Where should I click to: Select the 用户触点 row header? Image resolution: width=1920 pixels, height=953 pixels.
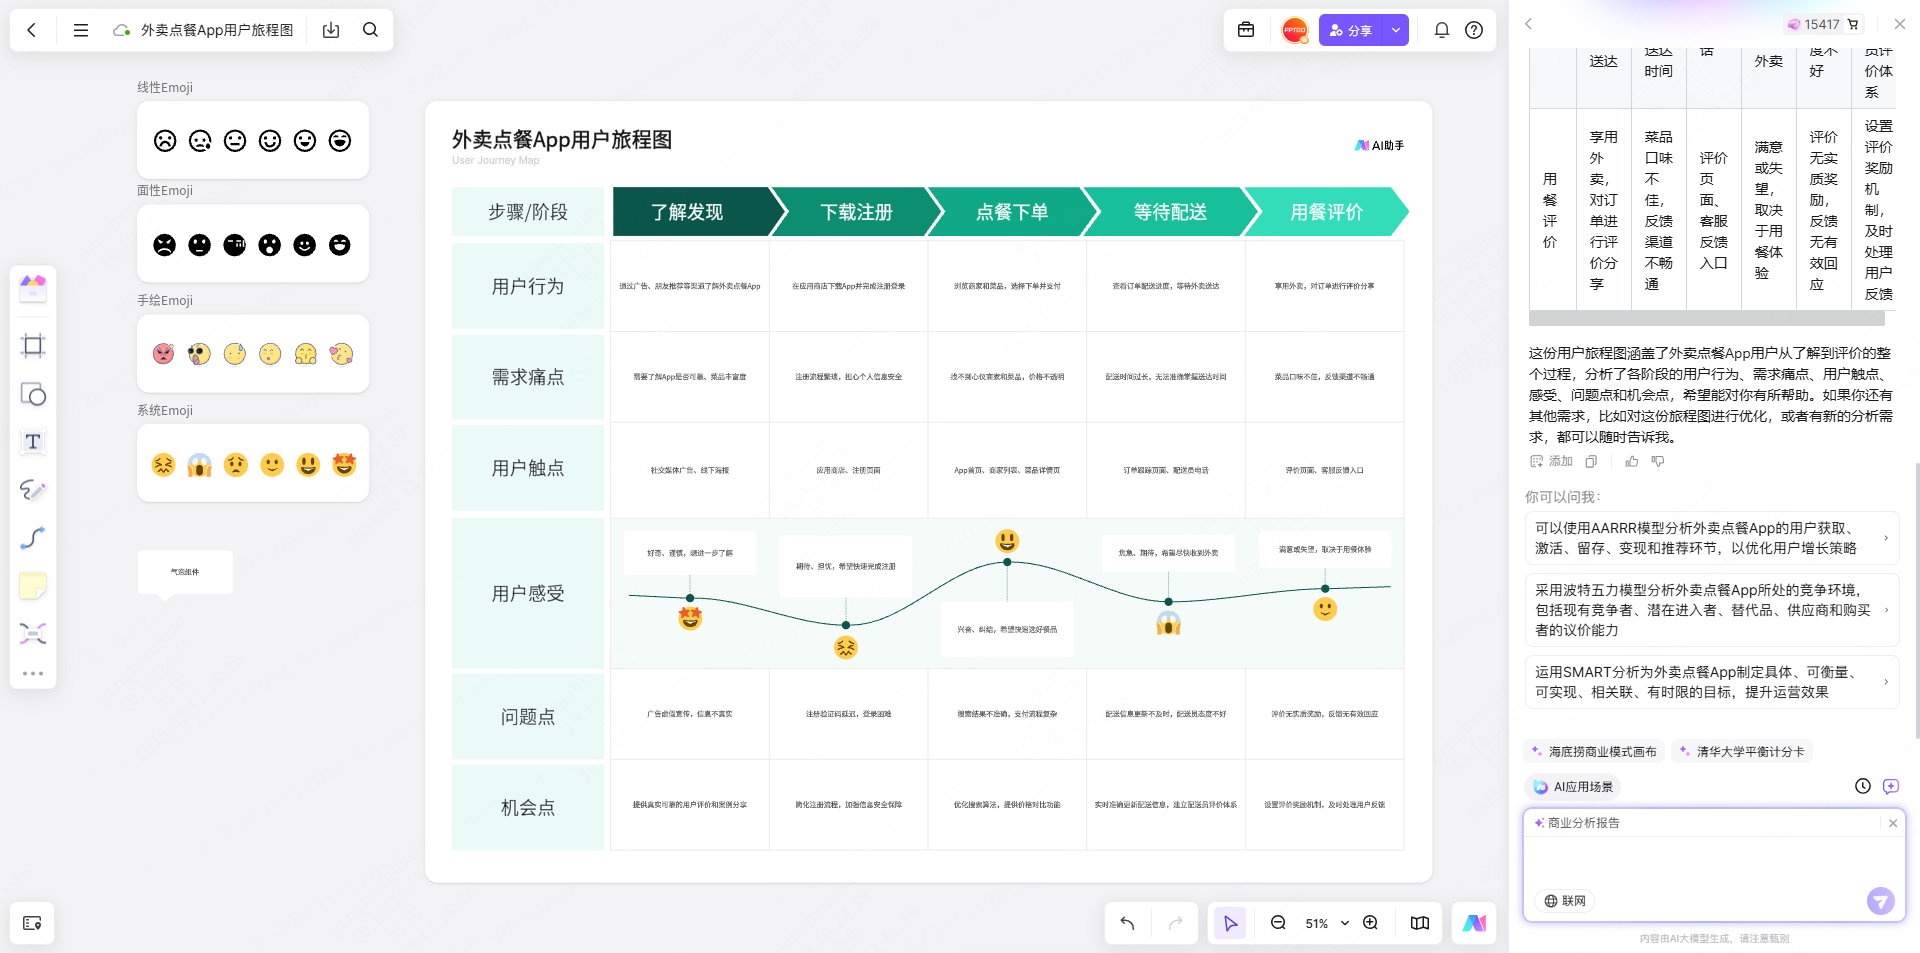point(528,468)
